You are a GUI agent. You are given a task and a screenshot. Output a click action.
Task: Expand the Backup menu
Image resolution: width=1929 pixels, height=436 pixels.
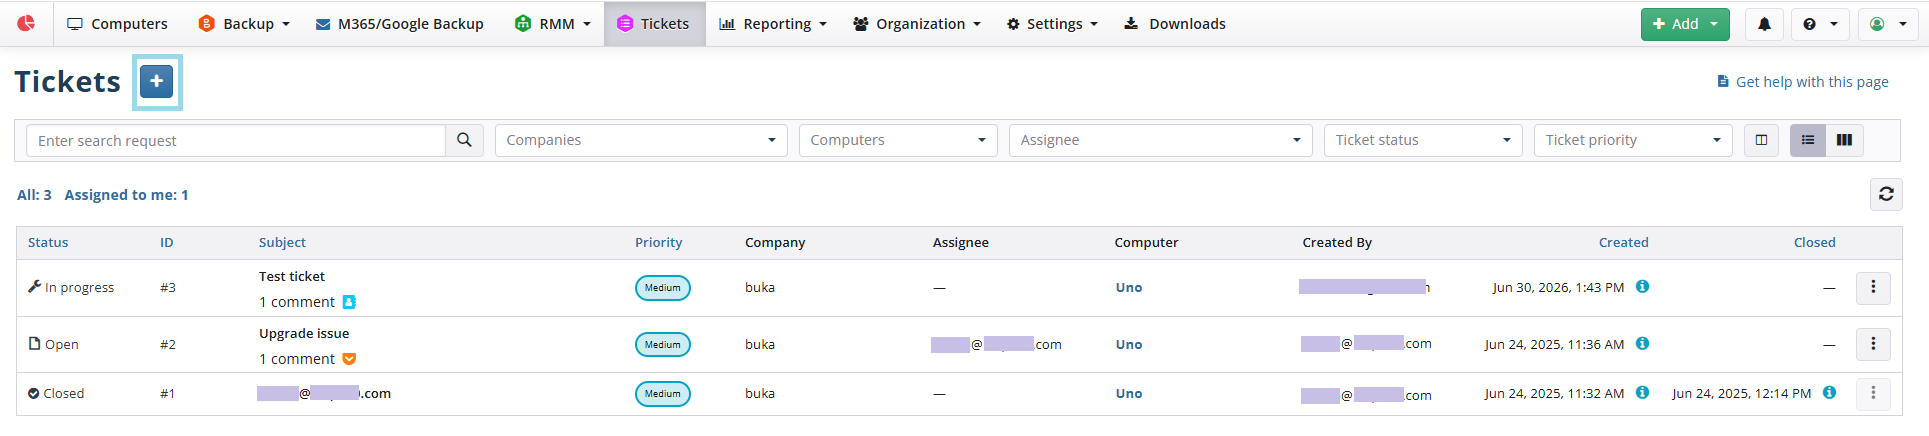(244, 24)
